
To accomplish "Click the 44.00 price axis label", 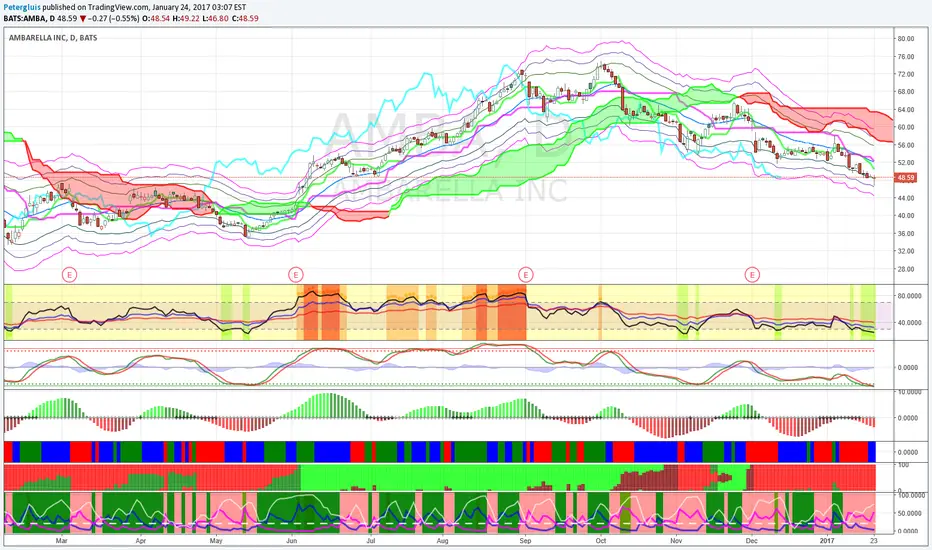I will [x=906, y=198].
